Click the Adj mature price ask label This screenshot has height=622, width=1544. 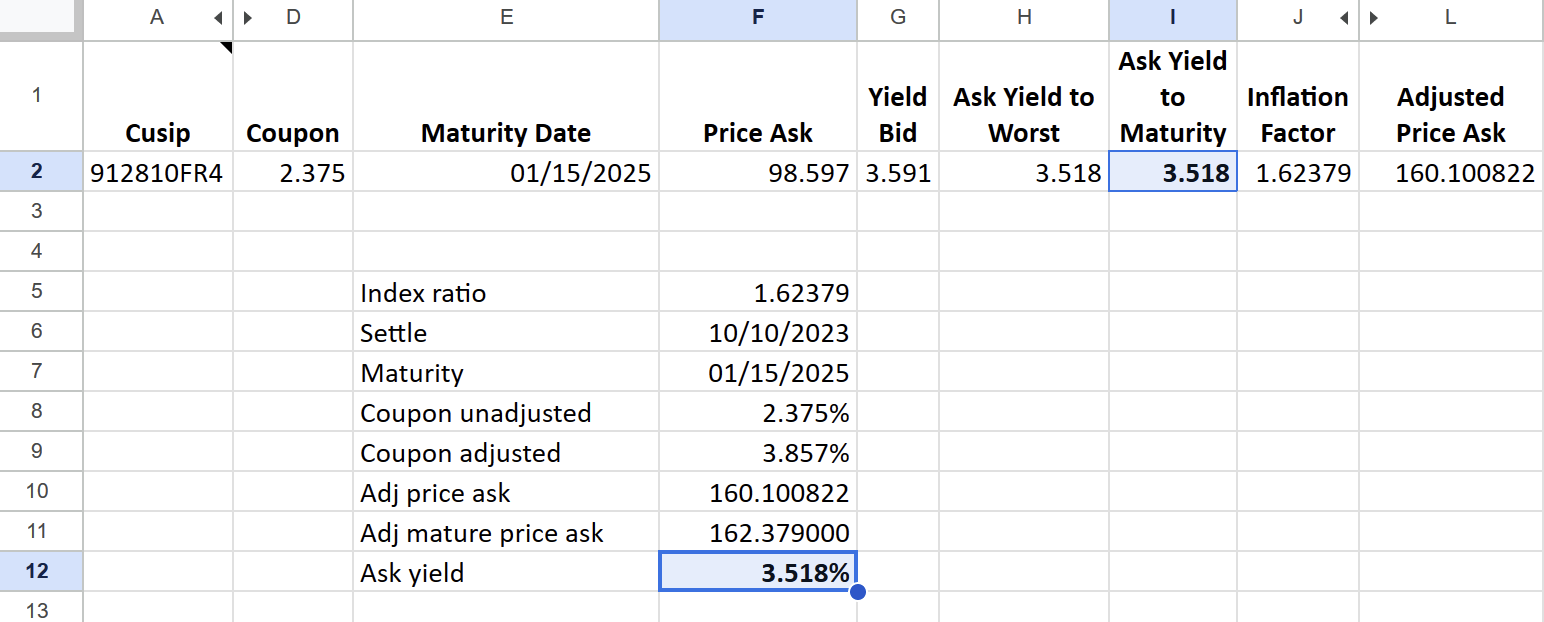tap(482, 533)
